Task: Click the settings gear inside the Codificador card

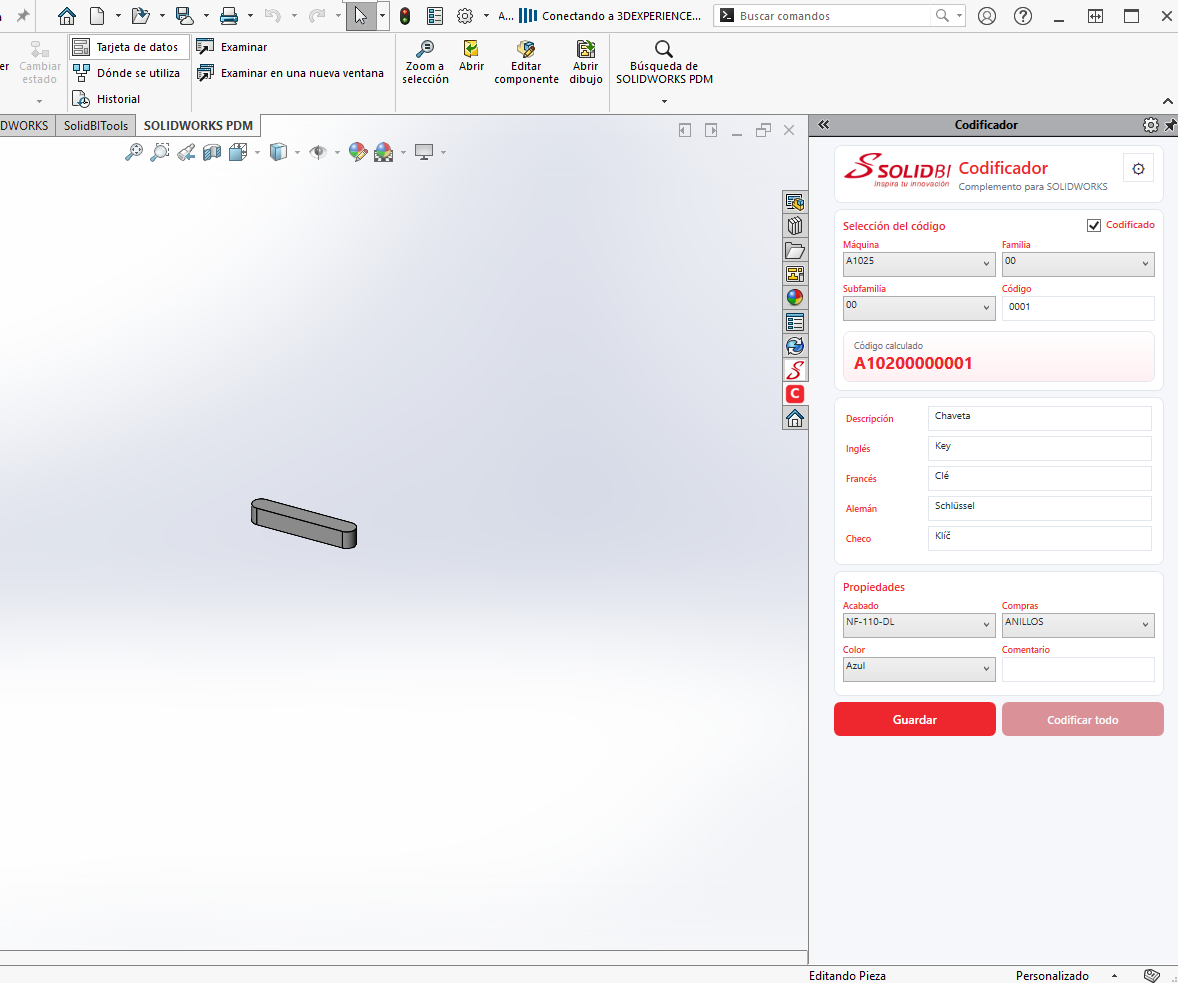Action: coord(1138,168)
